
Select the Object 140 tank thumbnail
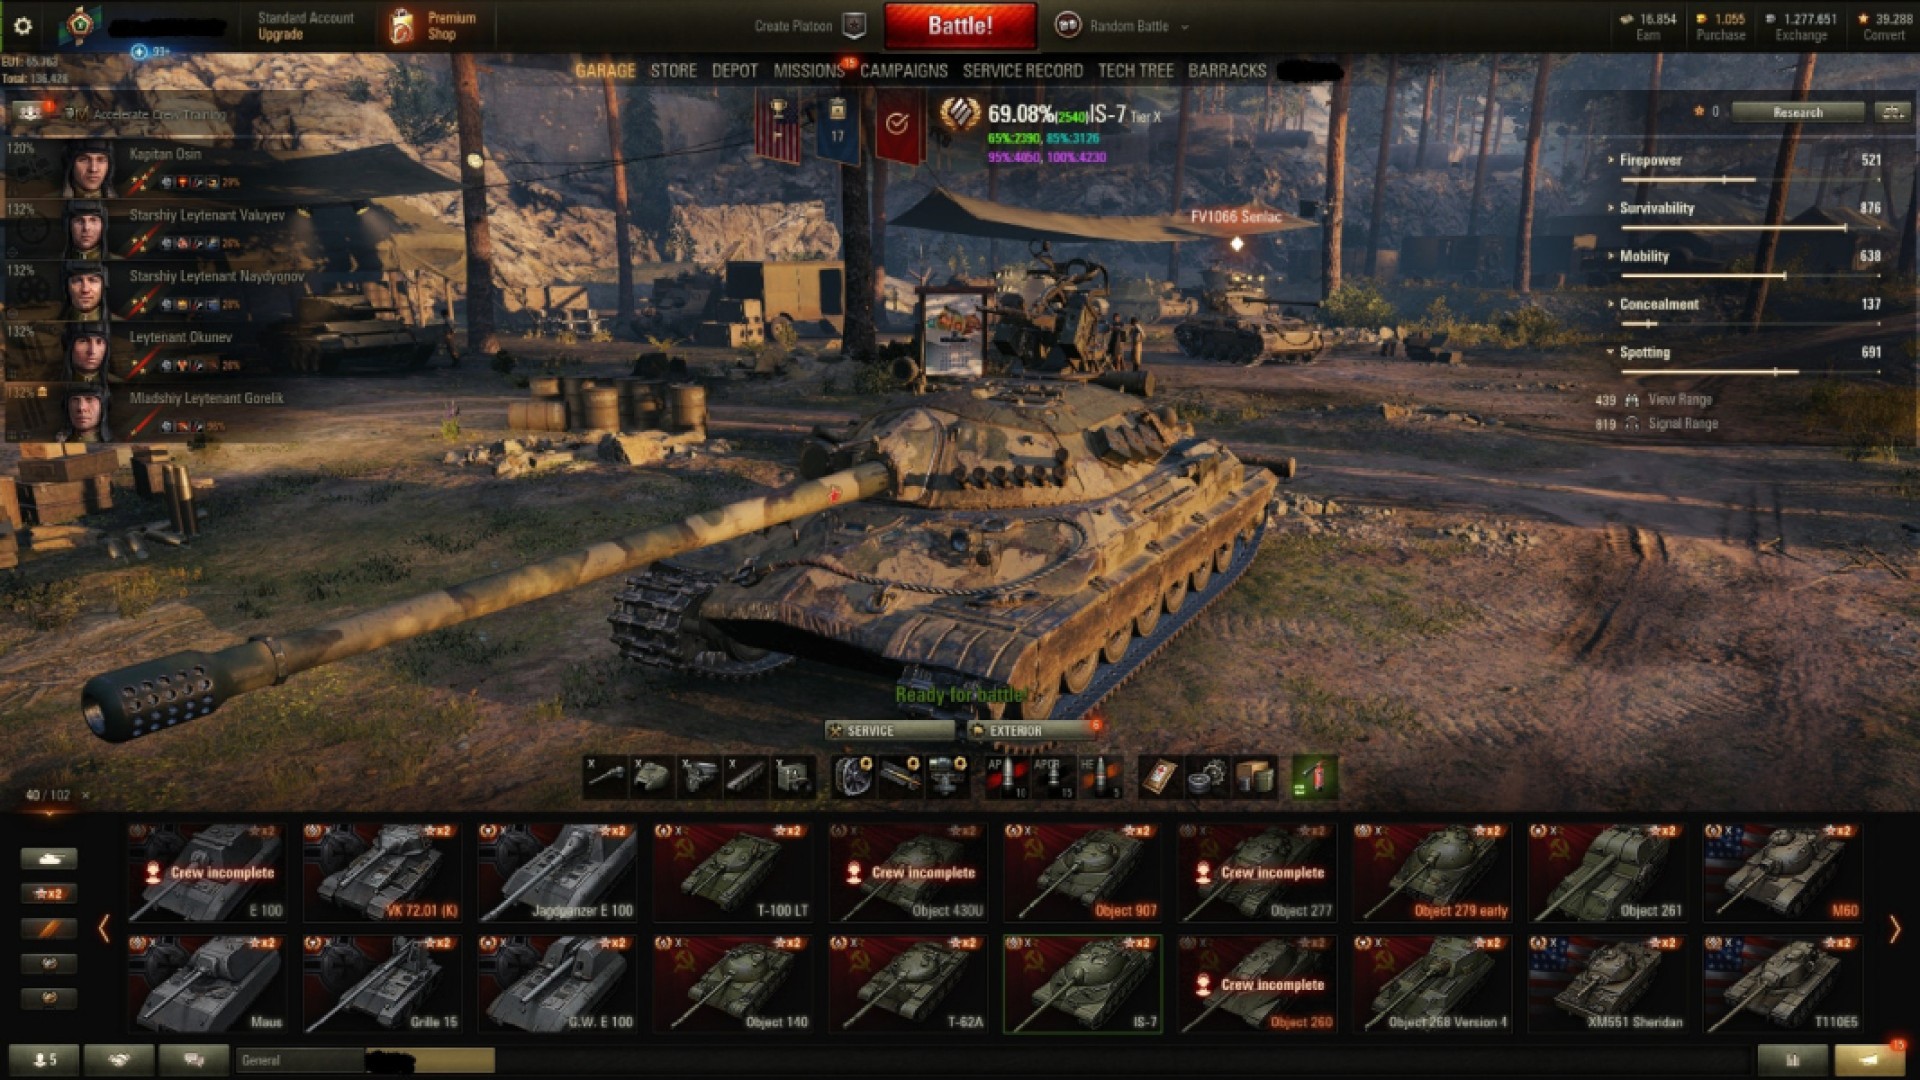[732, 984]
